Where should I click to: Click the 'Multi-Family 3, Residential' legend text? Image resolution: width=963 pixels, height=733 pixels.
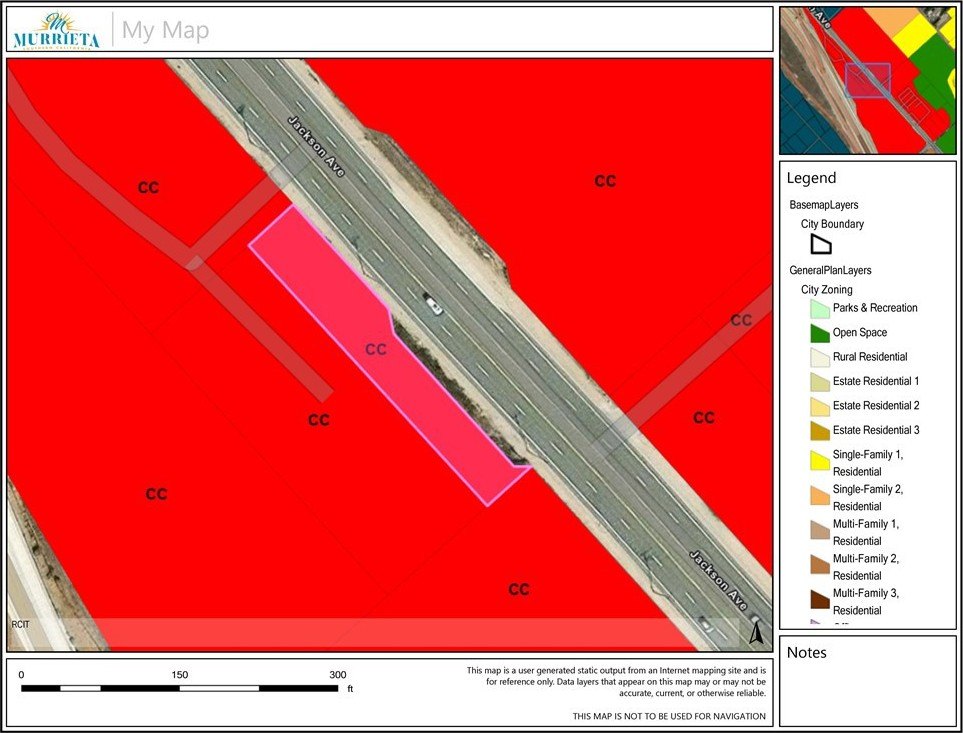click(866, 602)
